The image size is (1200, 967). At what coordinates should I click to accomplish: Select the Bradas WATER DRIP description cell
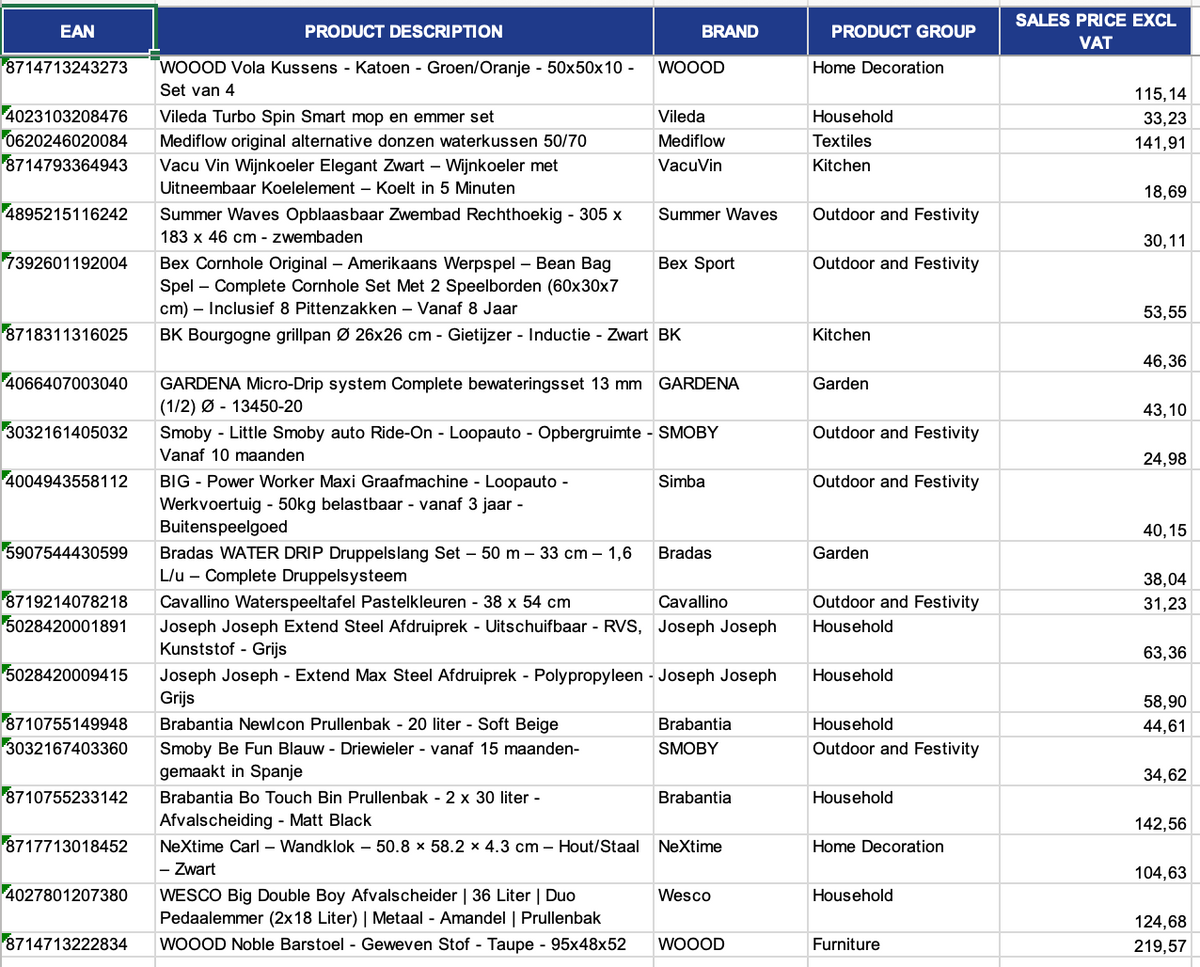click(x=404, y=565)
